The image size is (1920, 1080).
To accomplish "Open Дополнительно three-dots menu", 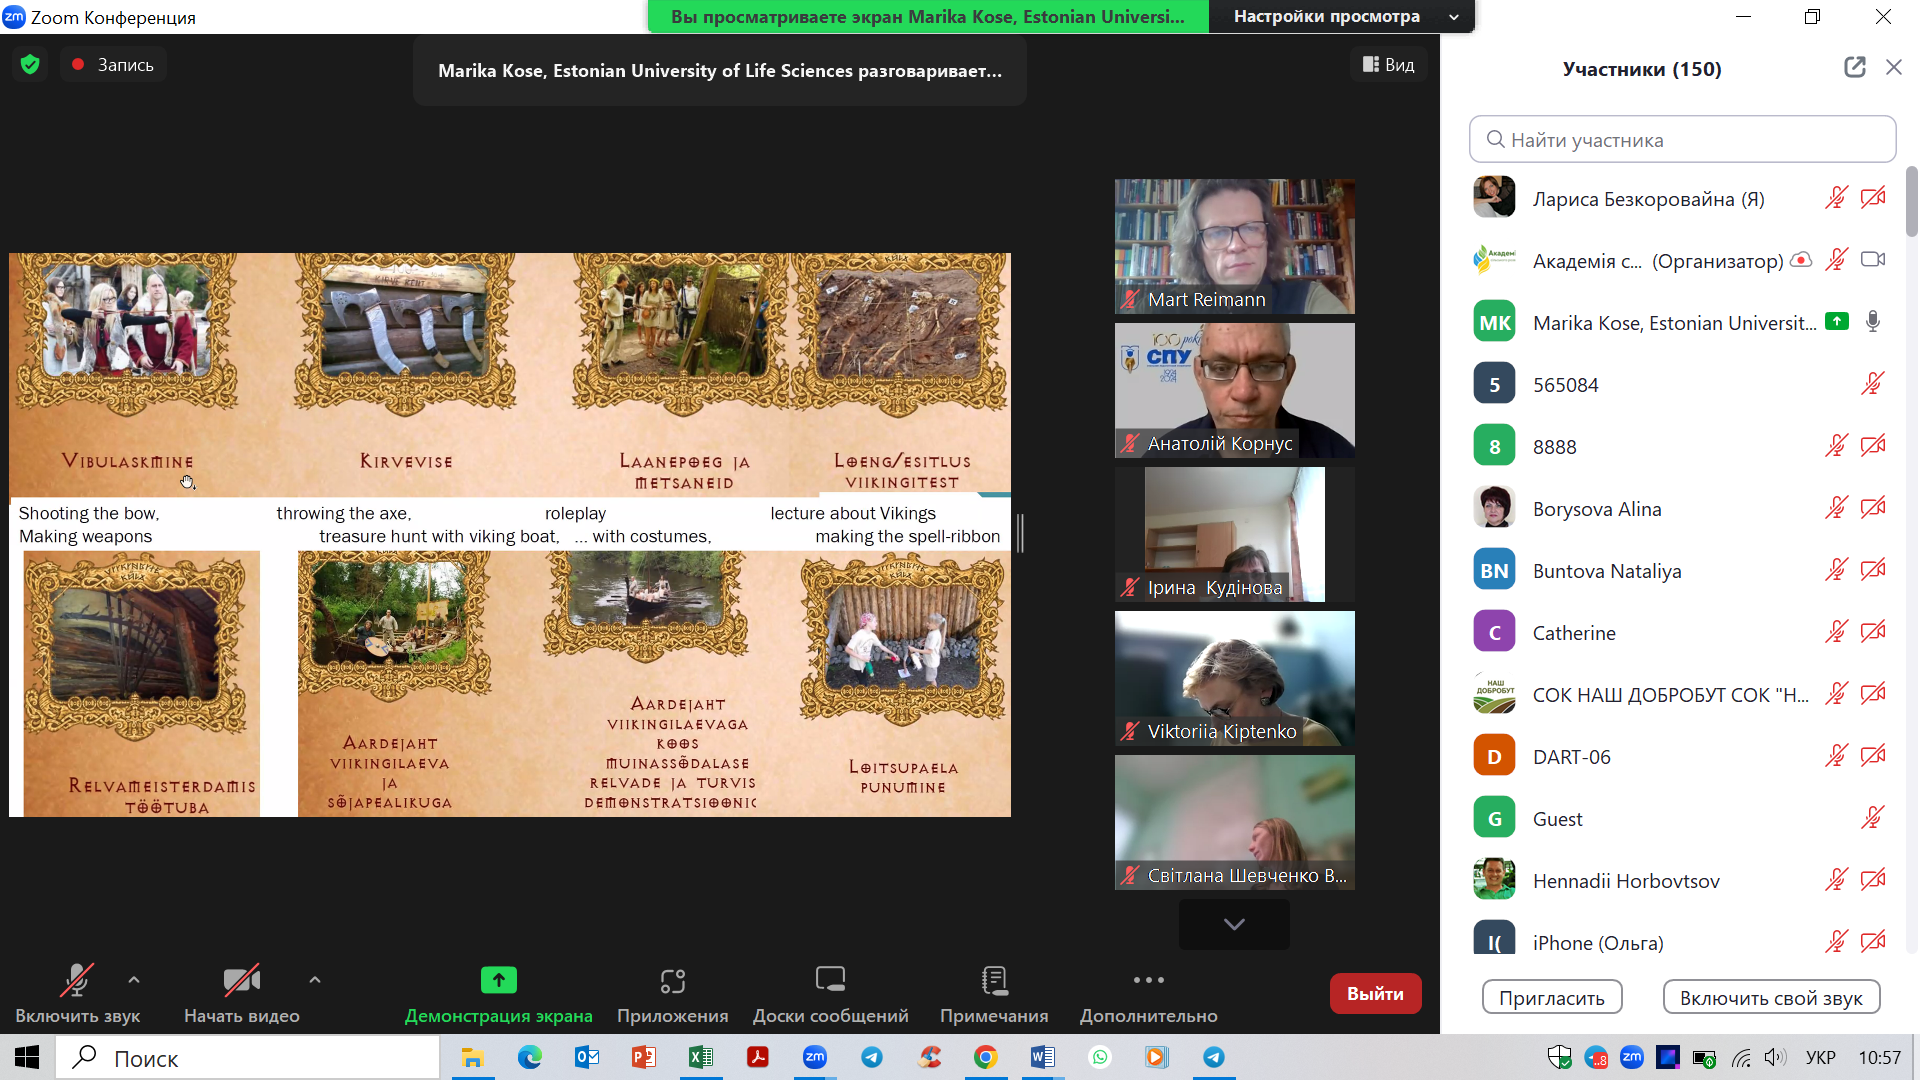I will [1148, 981].
